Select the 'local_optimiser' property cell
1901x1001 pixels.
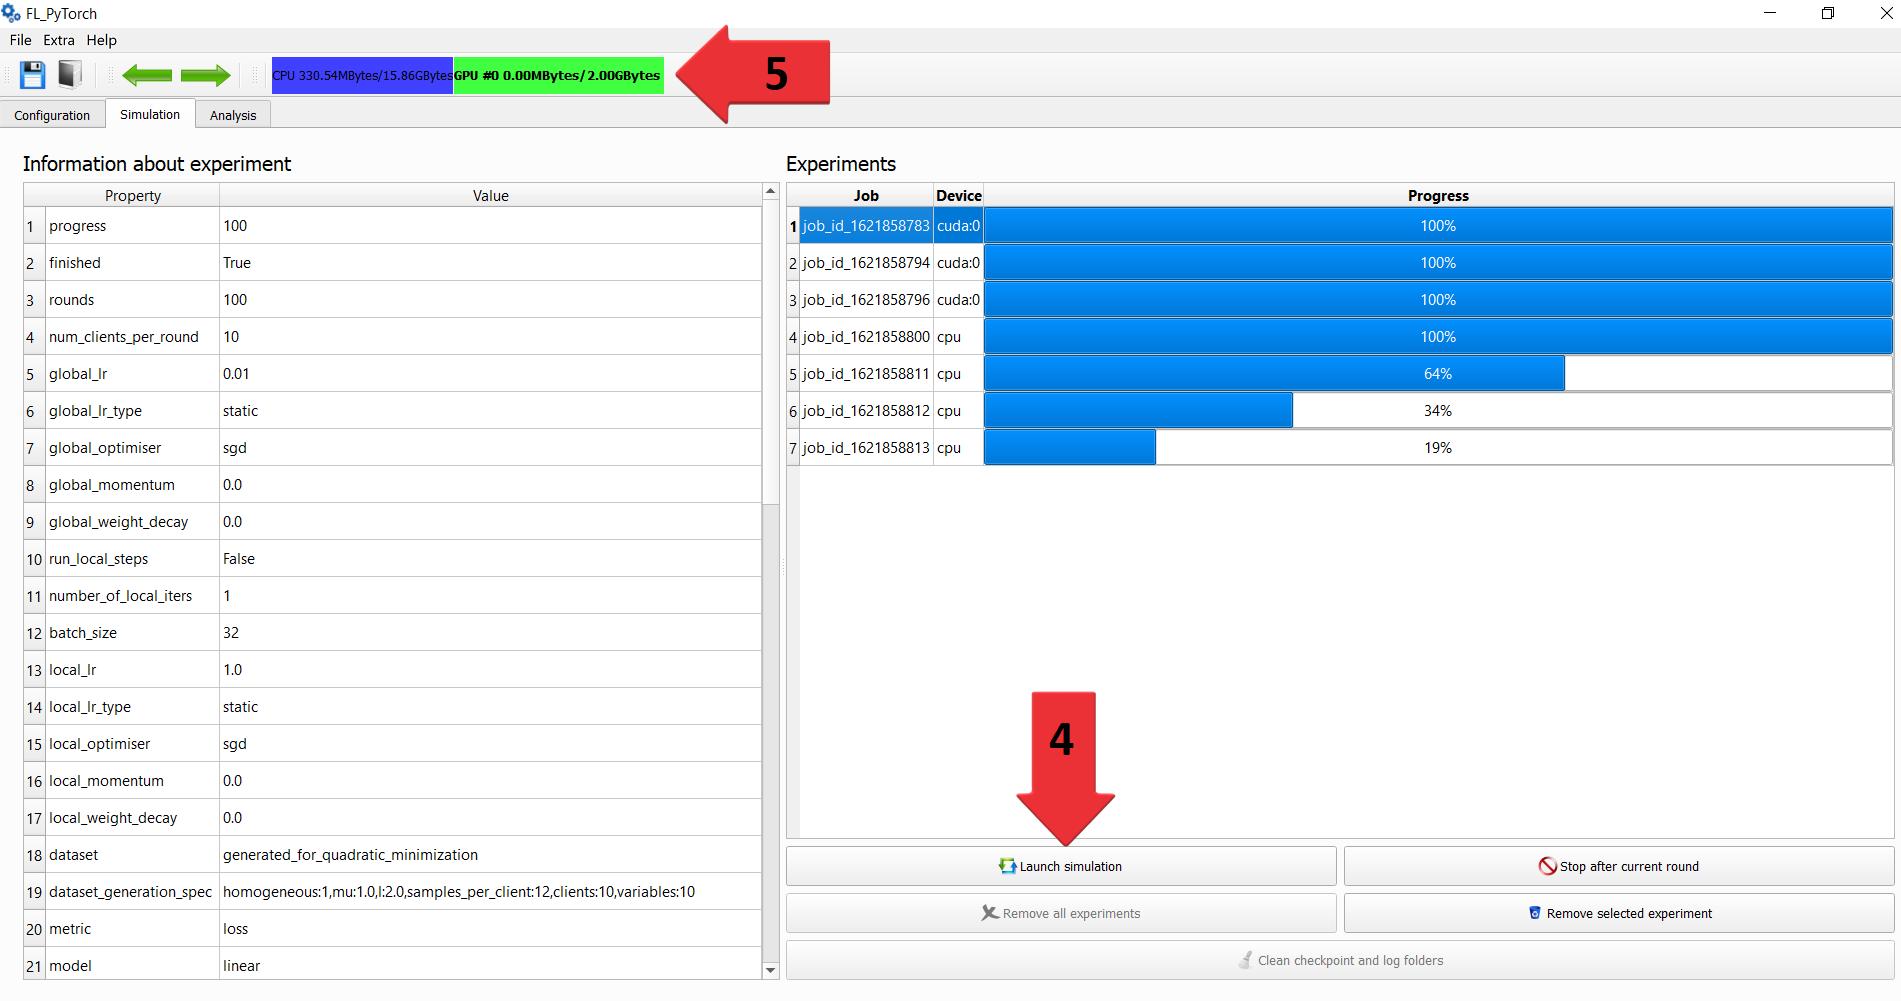[132, 744]
